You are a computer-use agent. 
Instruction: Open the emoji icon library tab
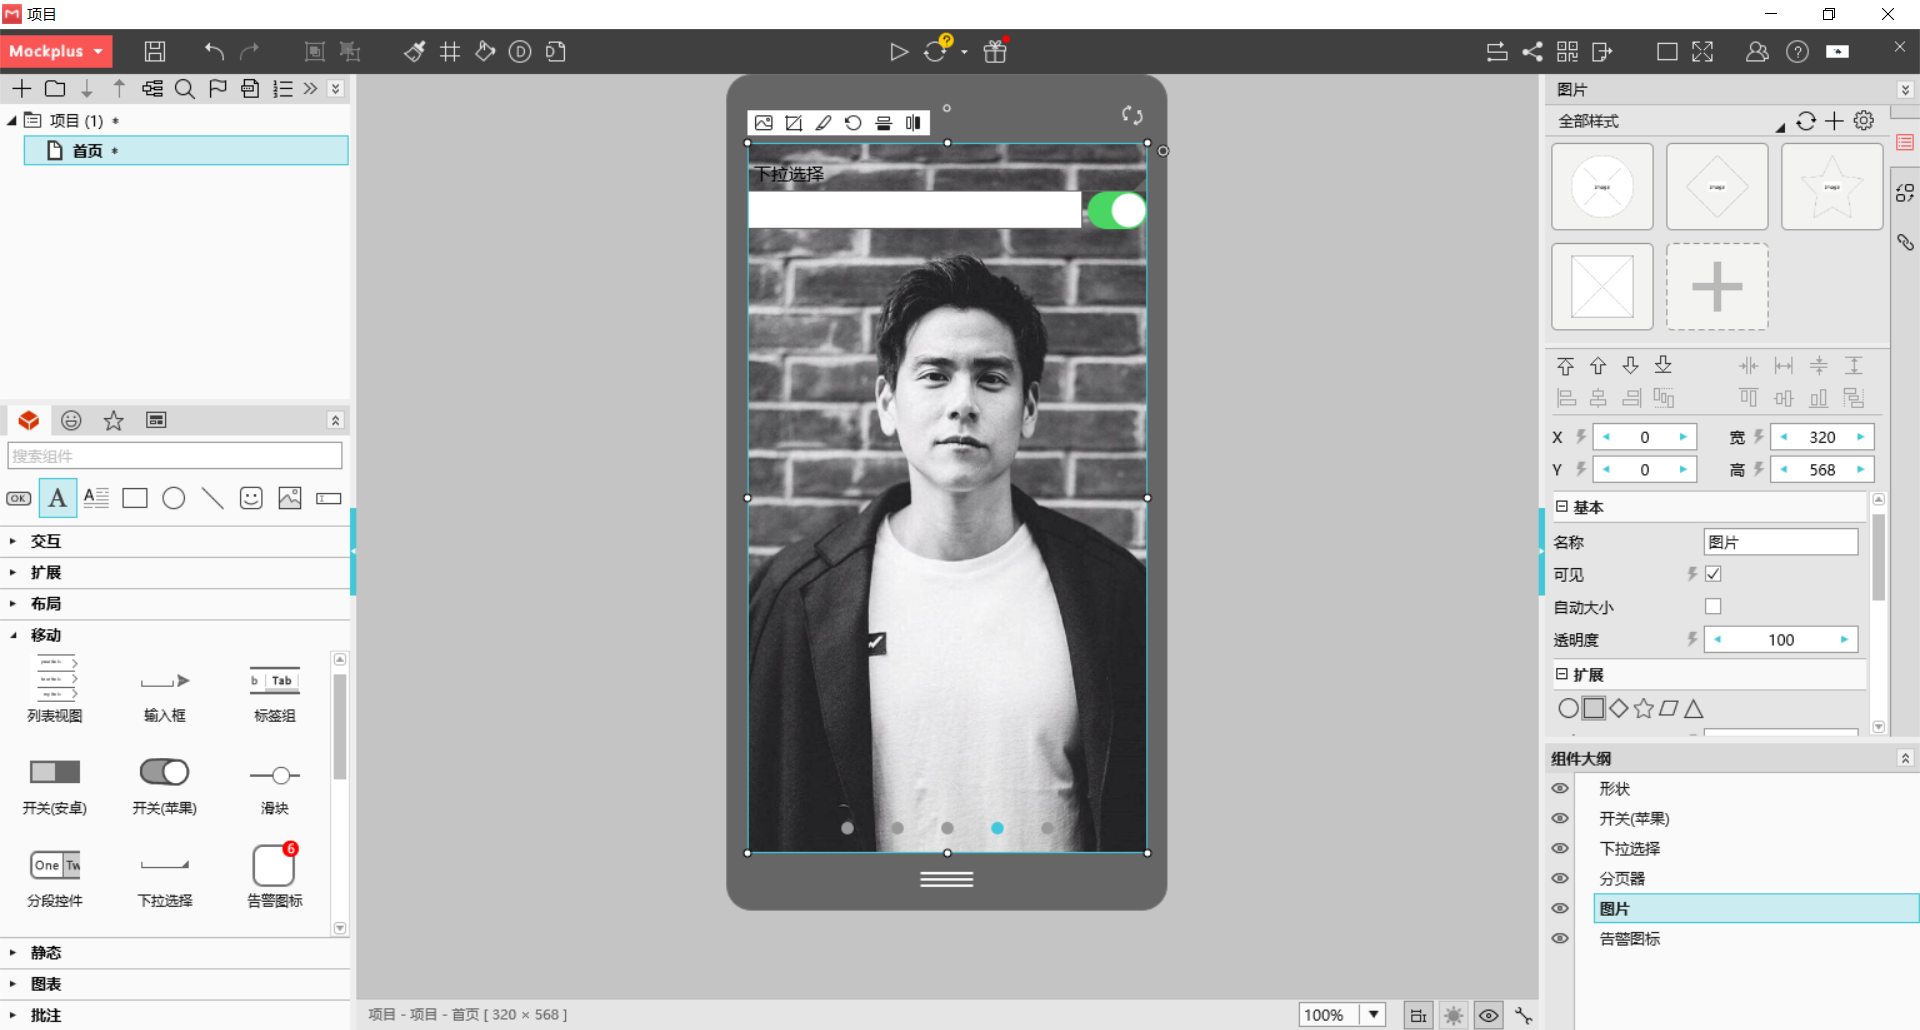coord(71,421)
